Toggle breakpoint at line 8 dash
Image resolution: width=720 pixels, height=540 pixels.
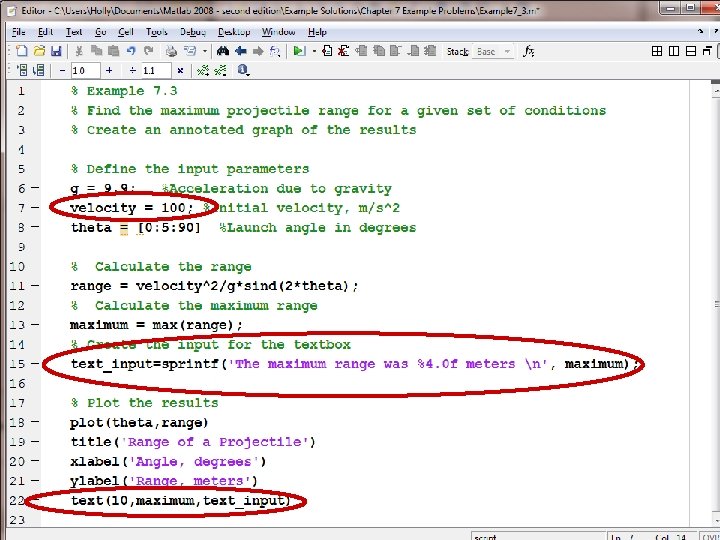[35, 227]
